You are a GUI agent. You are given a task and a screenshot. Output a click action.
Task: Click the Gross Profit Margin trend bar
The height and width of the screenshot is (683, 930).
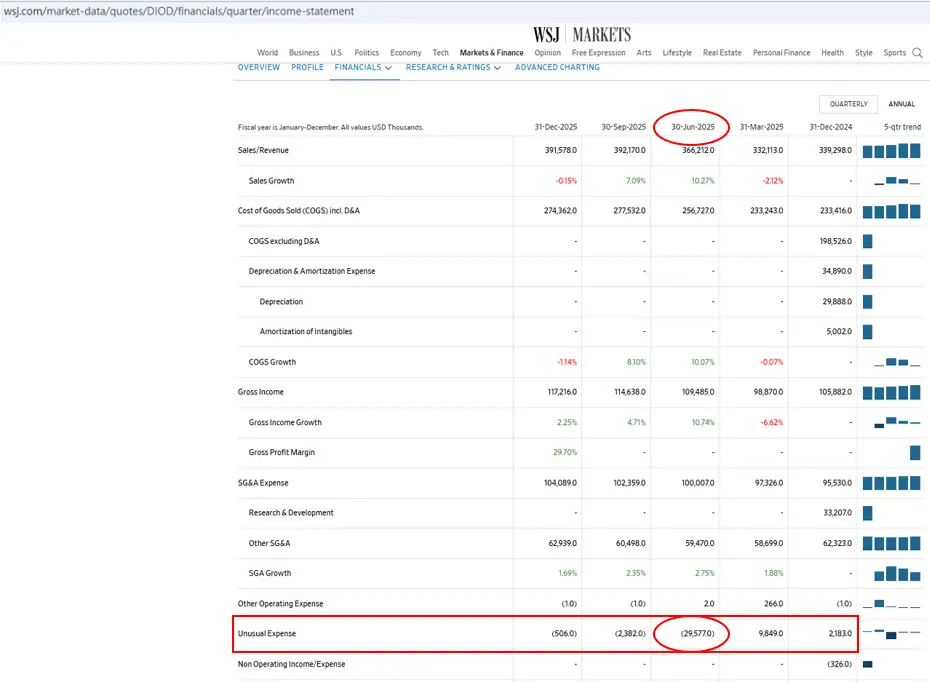coord(915,452)
